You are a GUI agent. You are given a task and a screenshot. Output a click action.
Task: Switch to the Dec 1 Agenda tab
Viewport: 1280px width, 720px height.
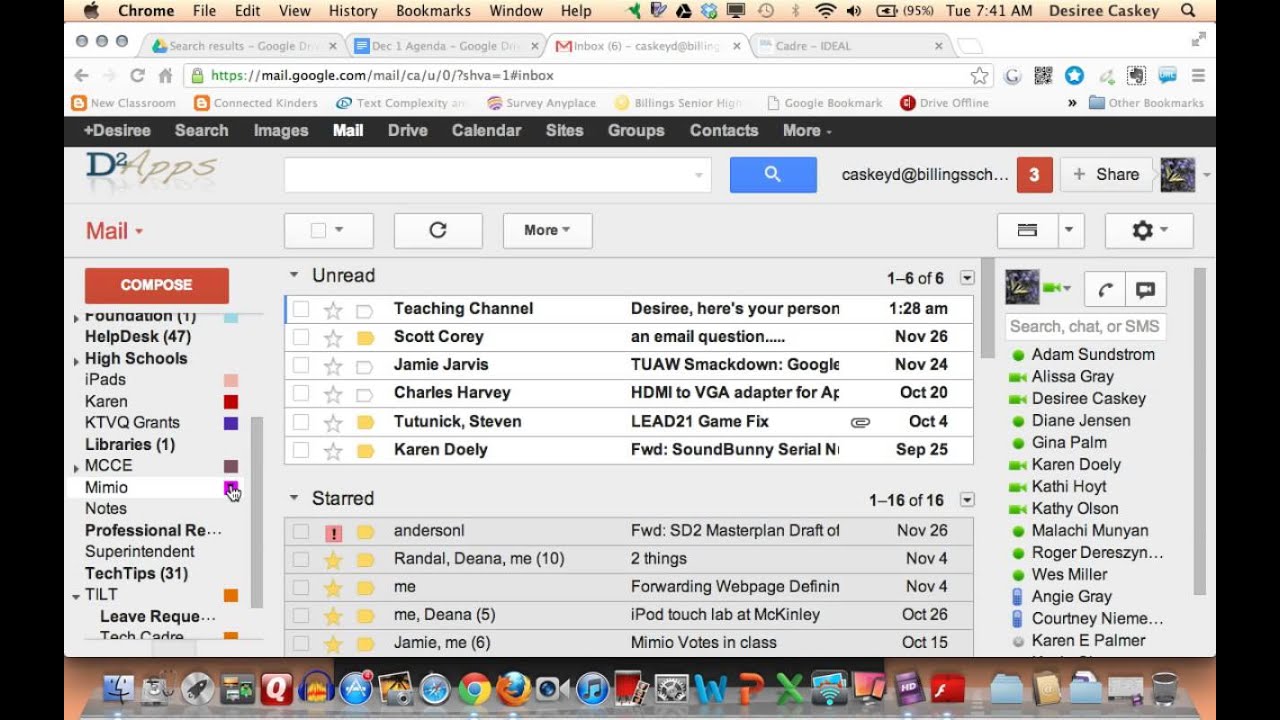coord(445,46)
